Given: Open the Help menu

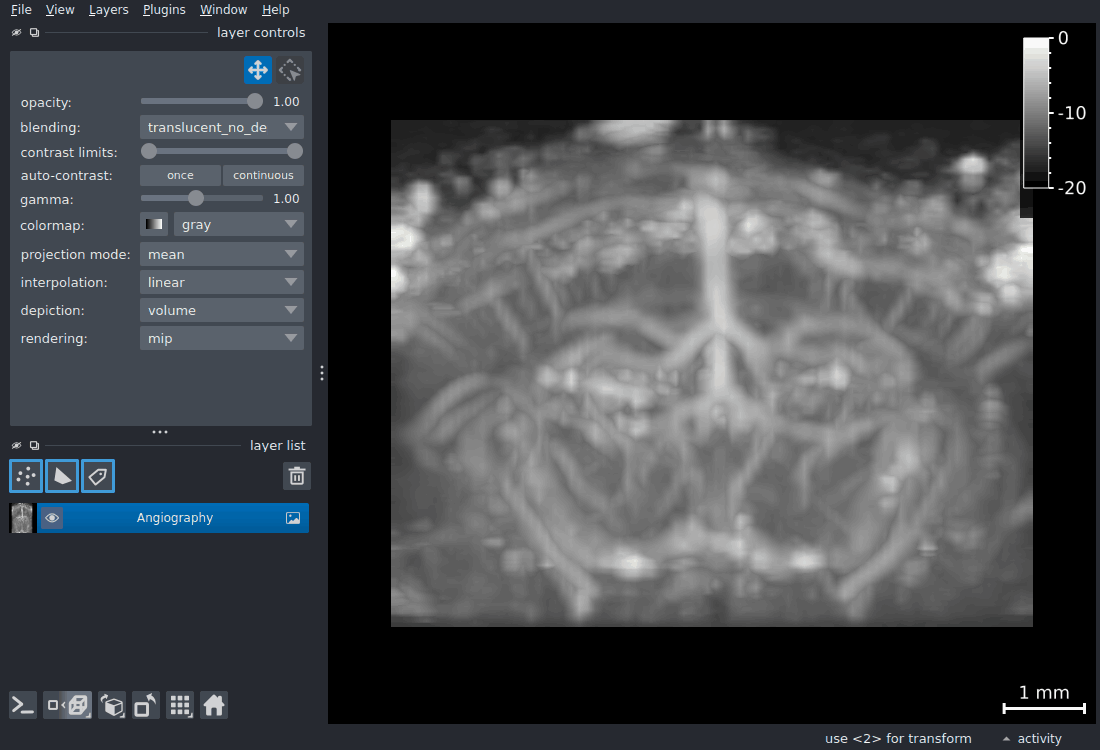Looking at the screenshot, I should coord(275,10).
